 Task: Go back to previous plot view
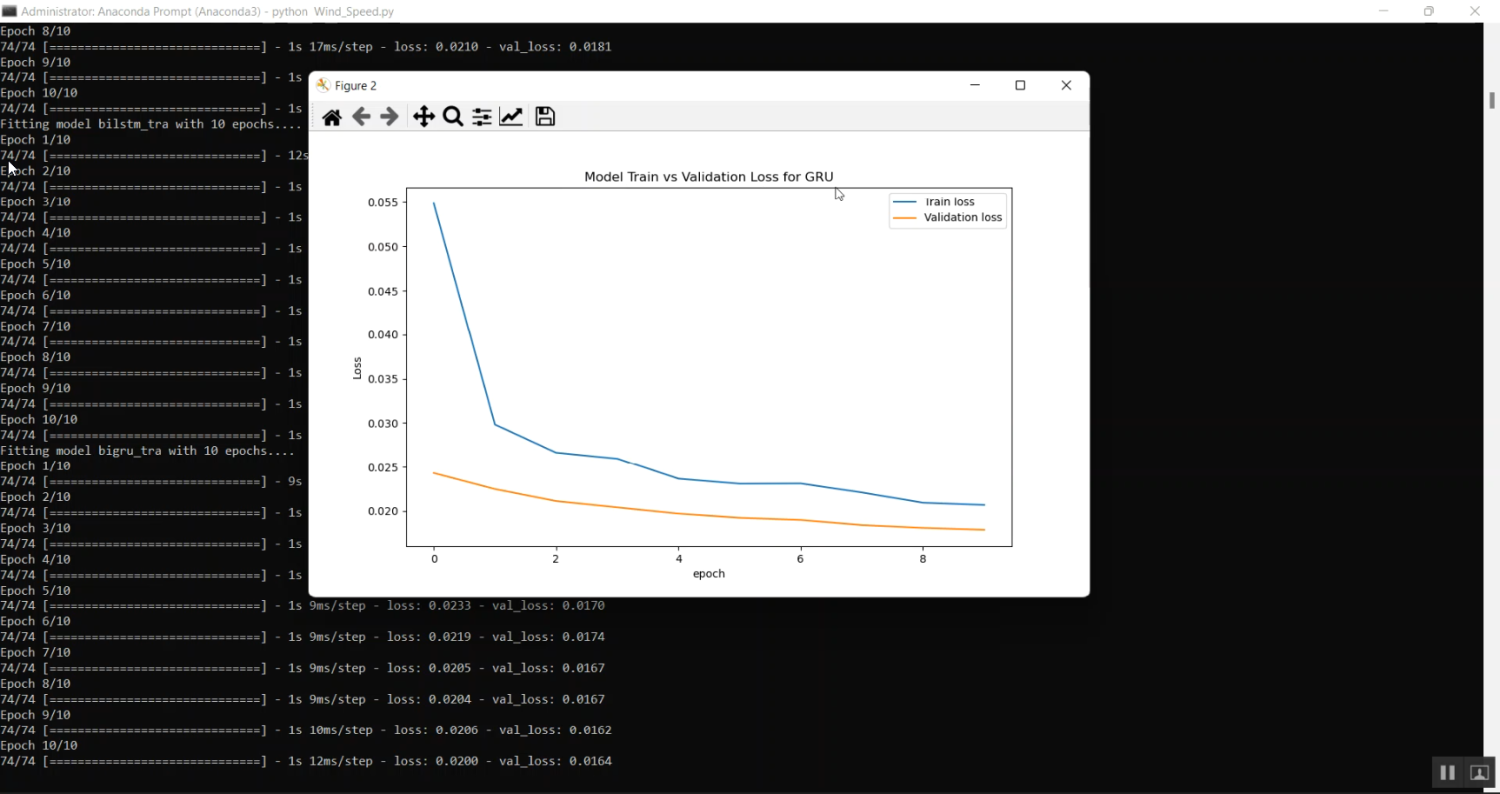click(x=361, y=117)
